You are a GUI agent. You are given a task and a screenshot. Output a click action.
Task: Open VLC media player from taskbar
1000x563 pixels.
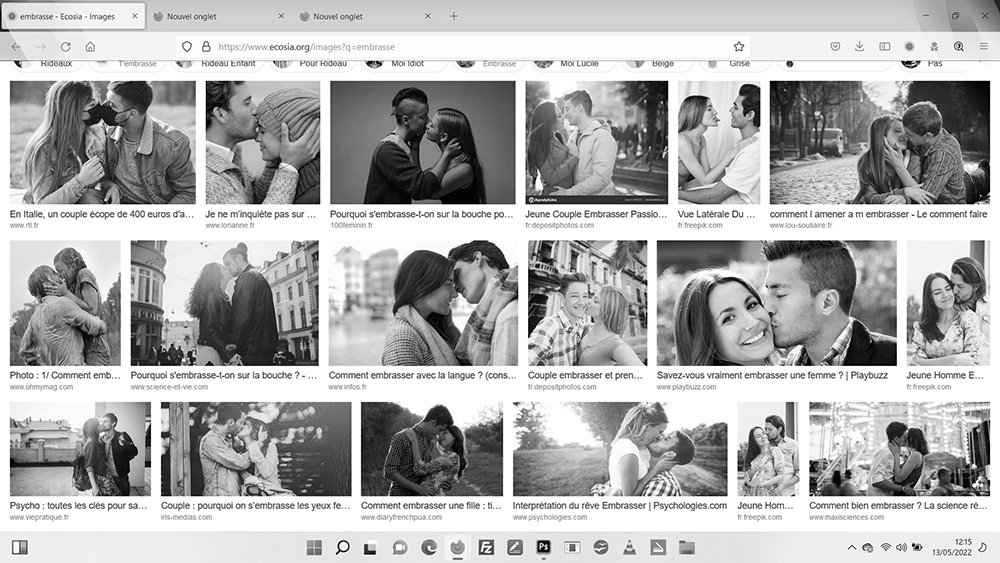pyautogui.click(x=629, y=547)
